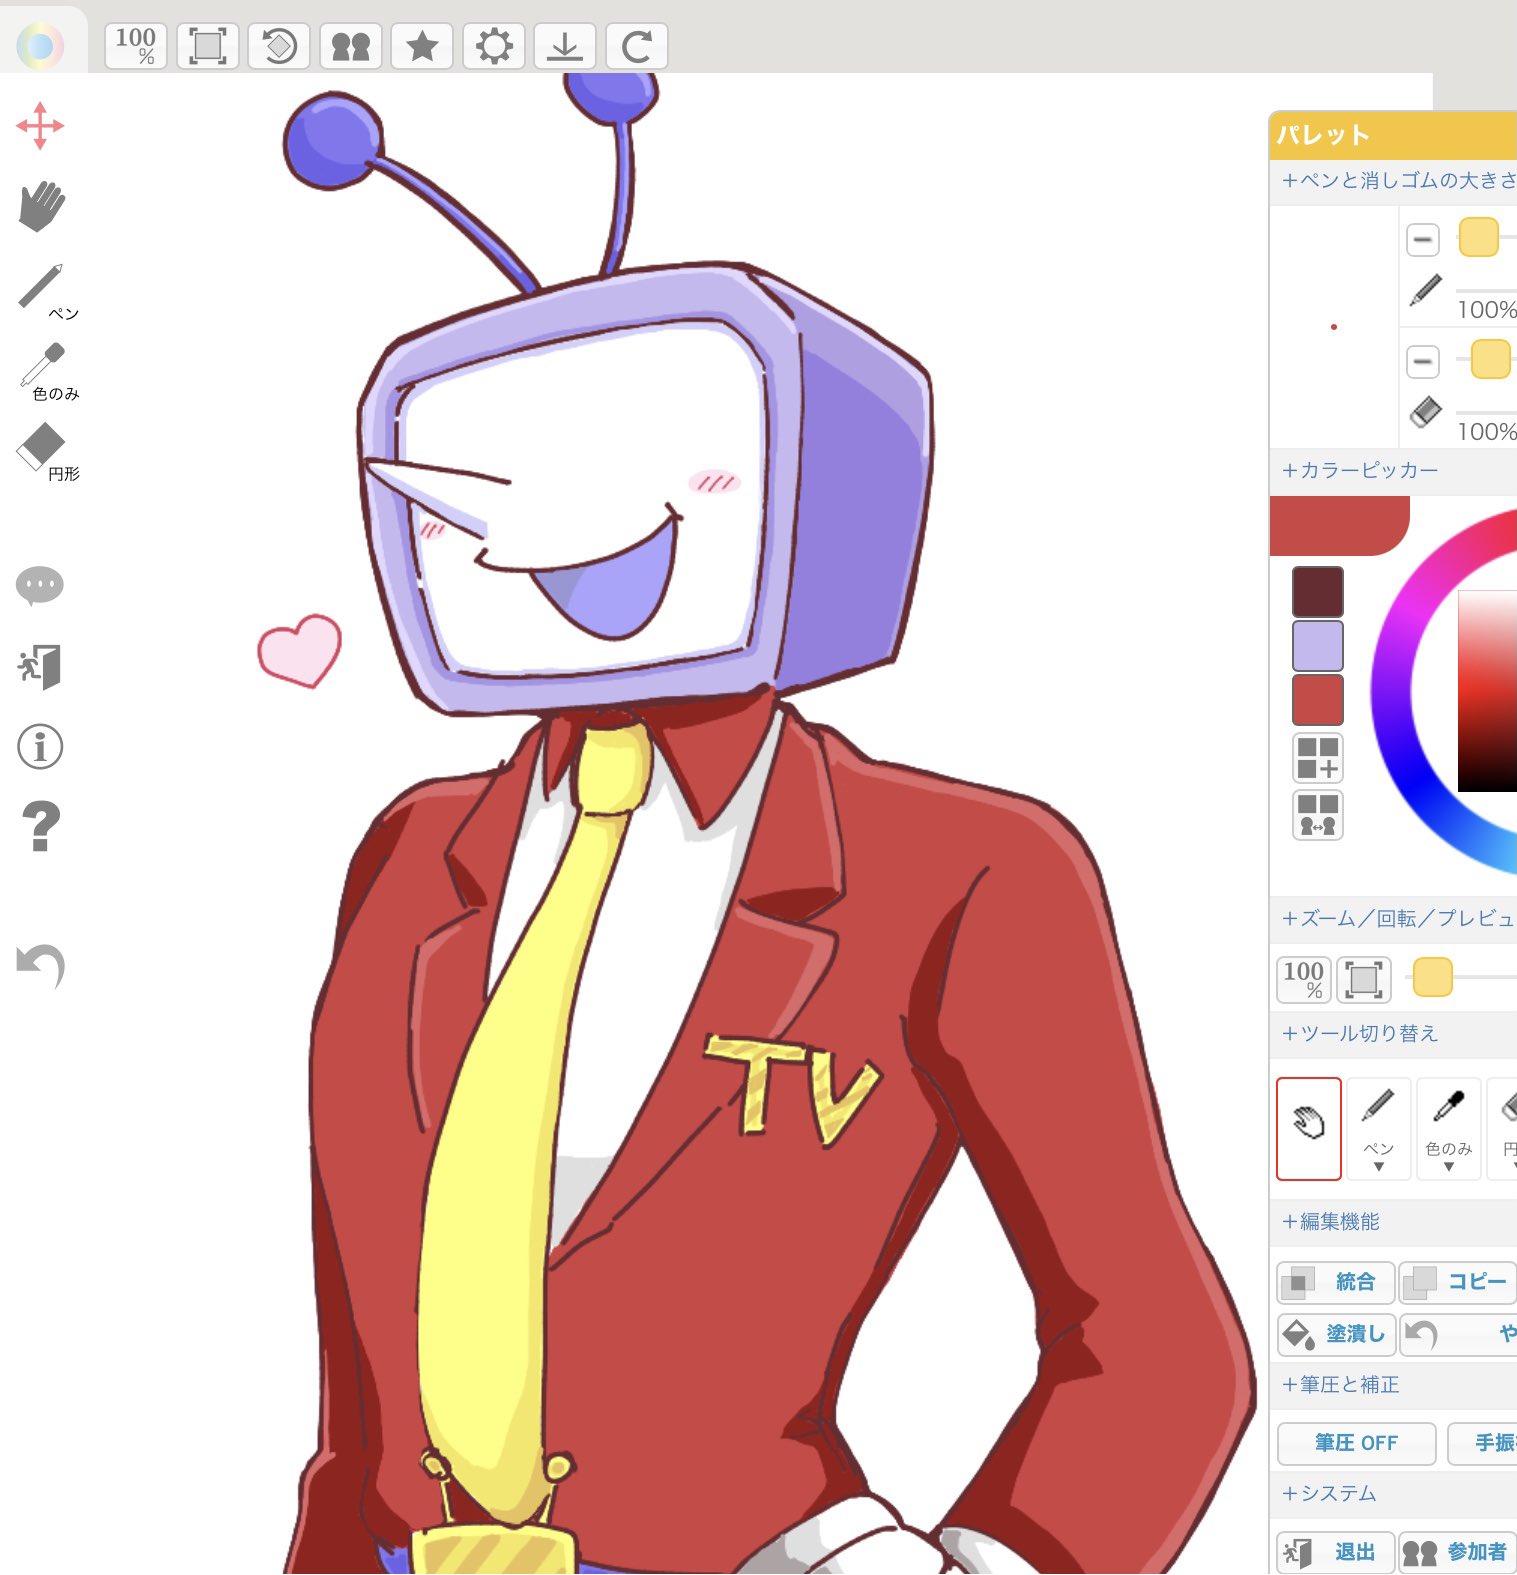Decrease pen size with minus button
This screenshot has width=1517, height=1575.
[x=1422, y=240]
